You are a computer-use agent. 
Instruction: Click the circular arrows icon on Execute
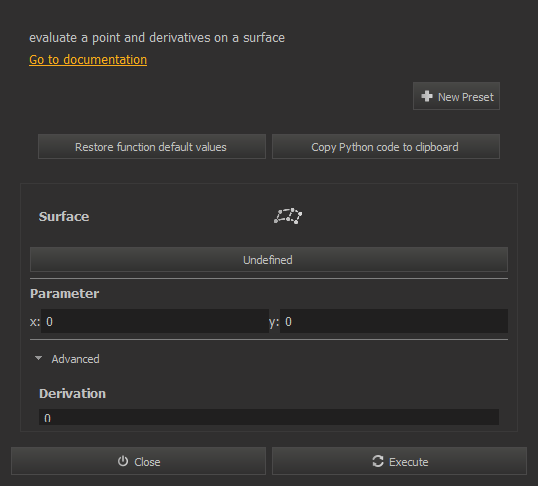[x=378, y=461]
